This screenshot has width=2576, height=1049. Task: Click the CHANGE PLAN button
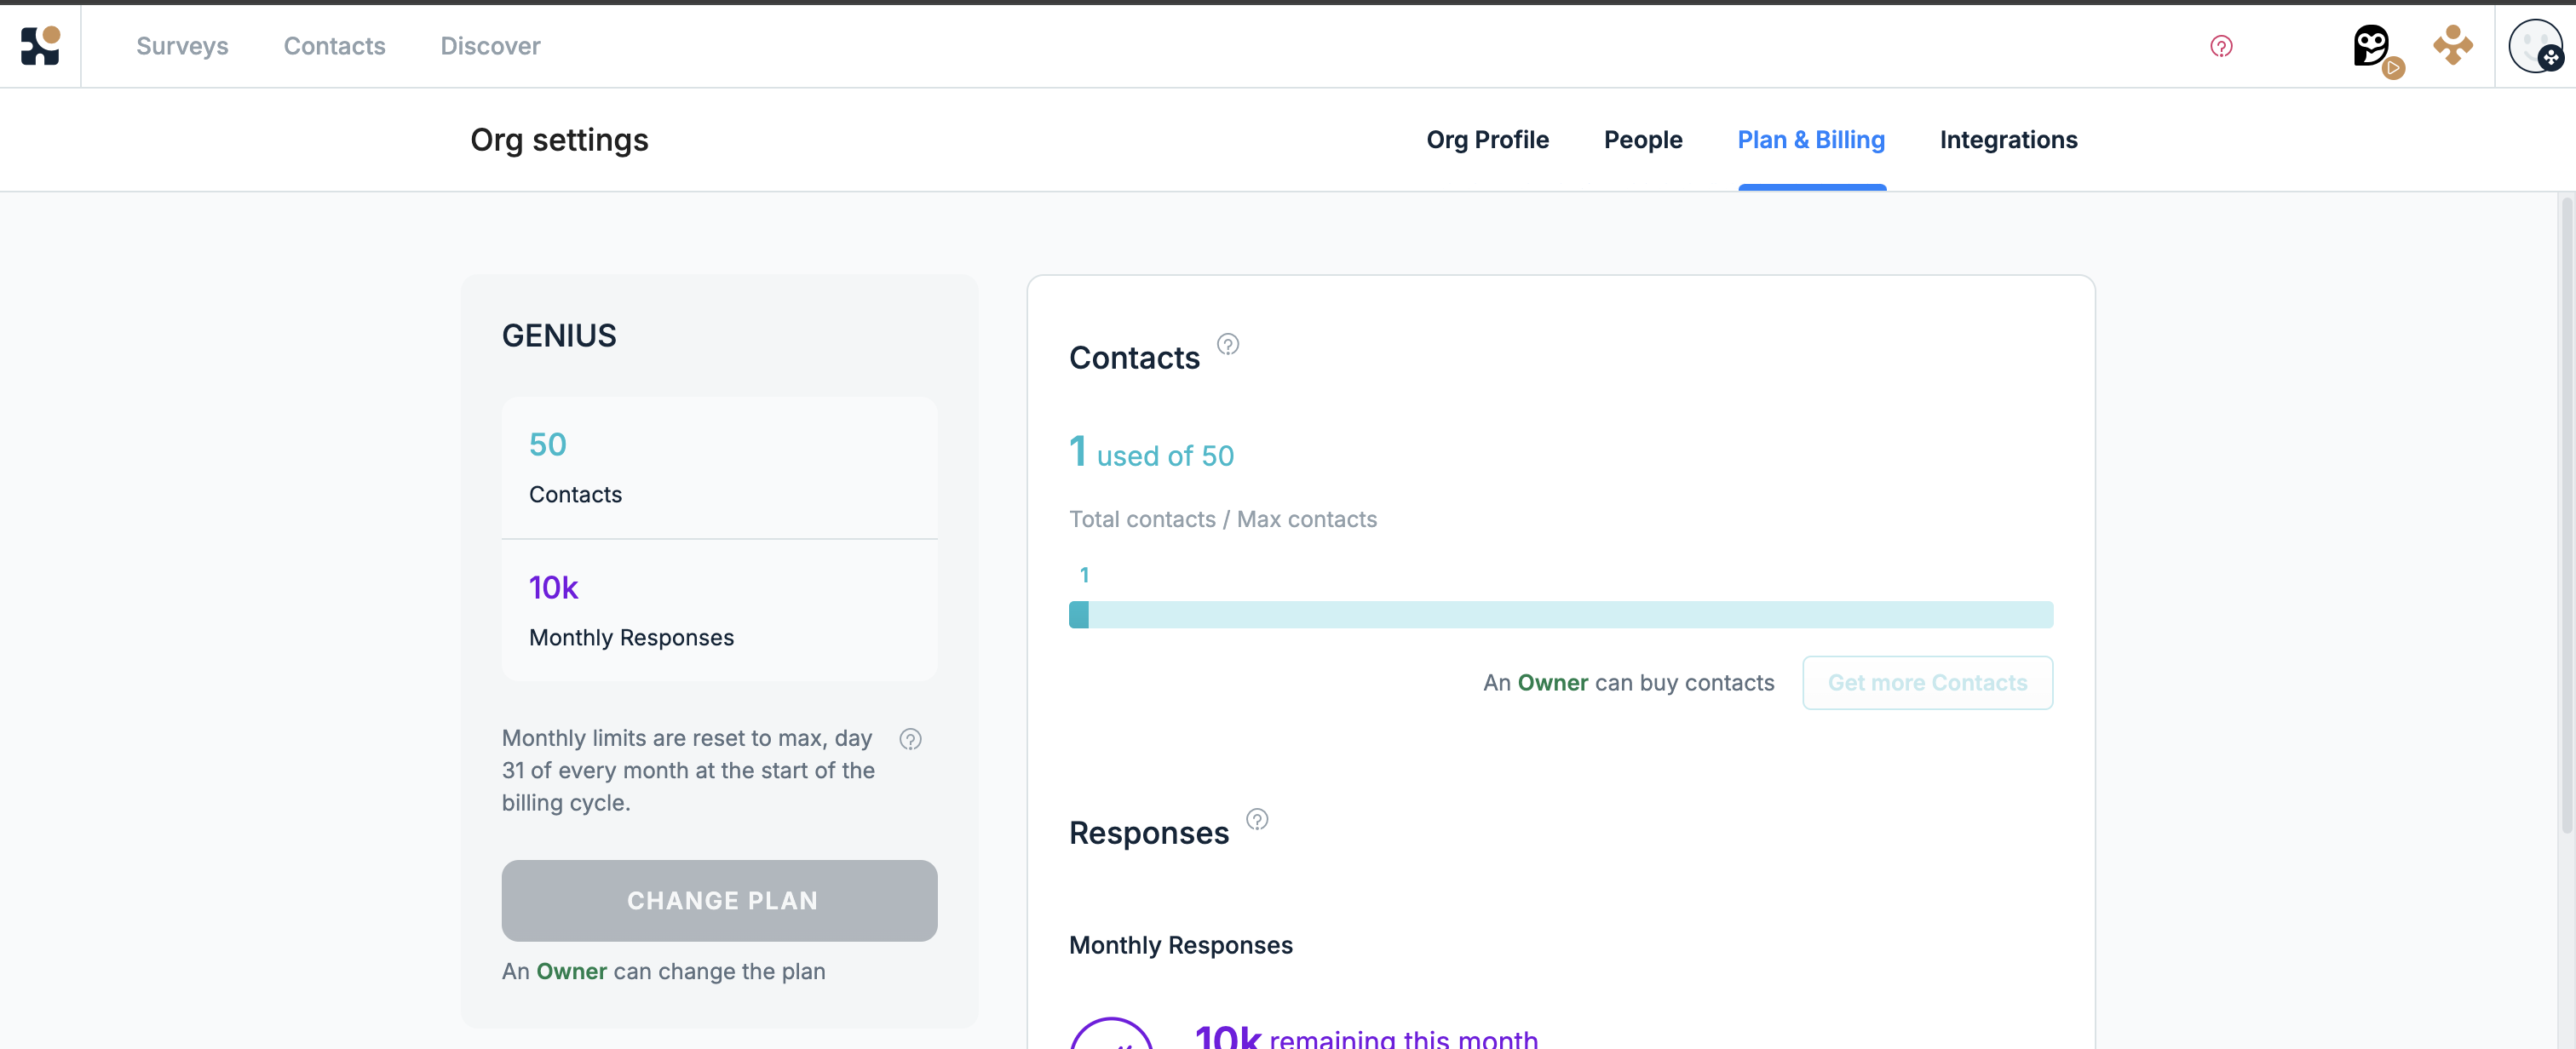(719, 900)
